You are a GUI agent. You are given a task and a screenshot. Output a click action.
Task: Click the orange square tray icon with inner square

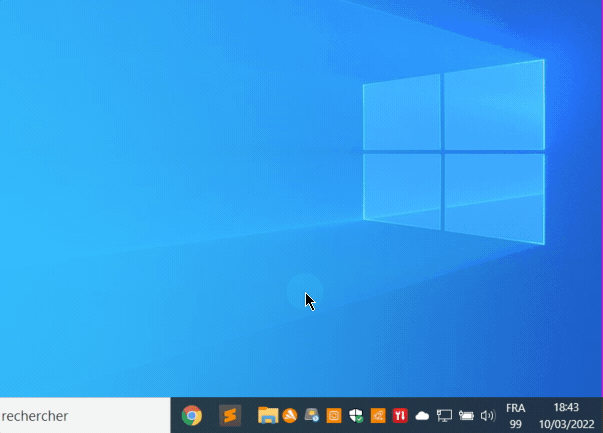point(334,415)
